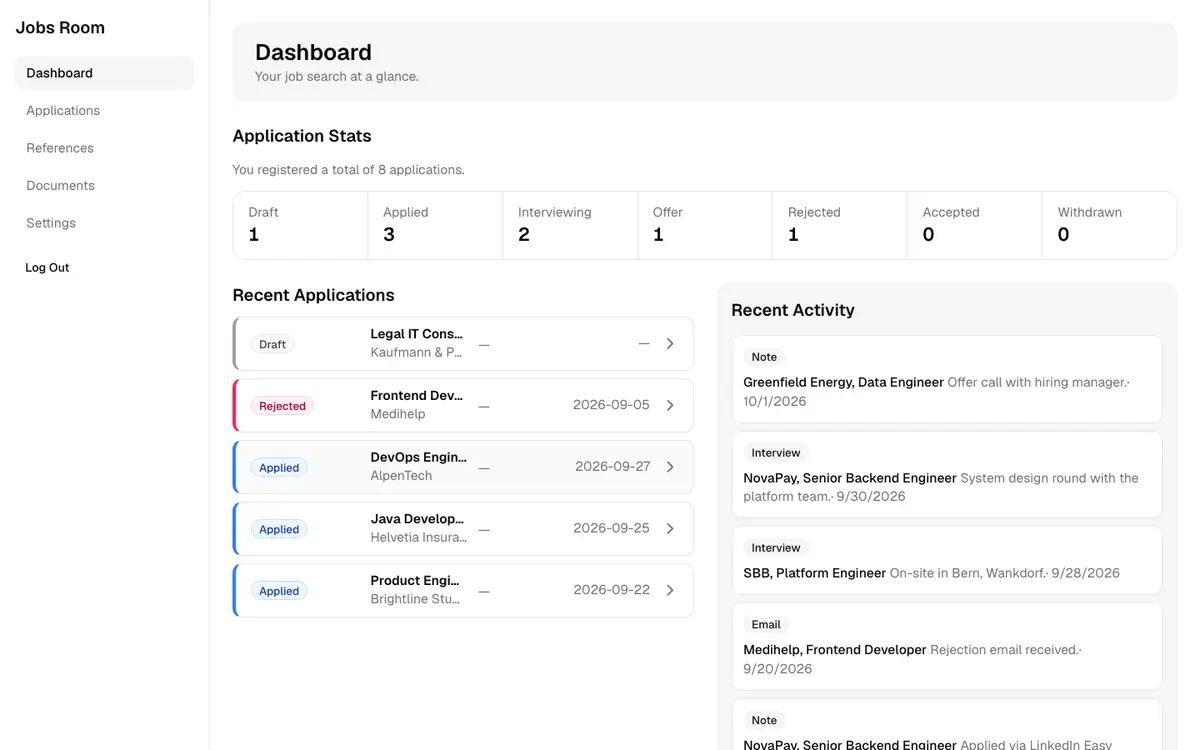
Task: Open chevron on DevOps Engin... AlpenTech row
Action: (670, 467)
